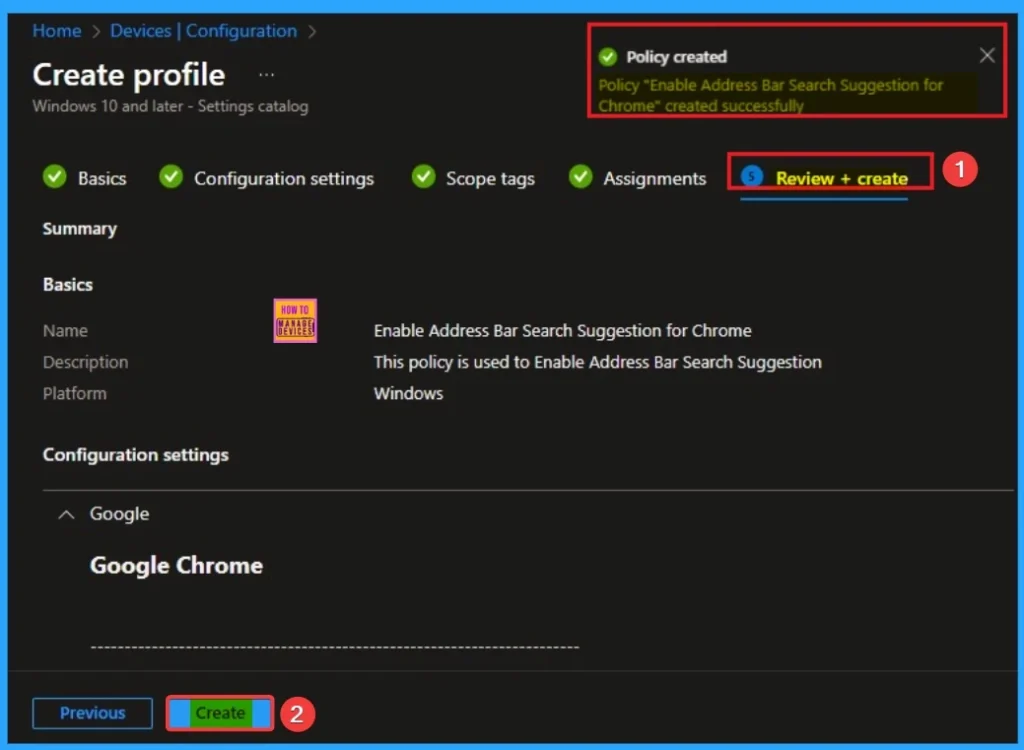Select the policy name 'Enable Address Bar Search Suggestion for Chrome'
The image size is (1024, 750).
(x=562, y=331)
